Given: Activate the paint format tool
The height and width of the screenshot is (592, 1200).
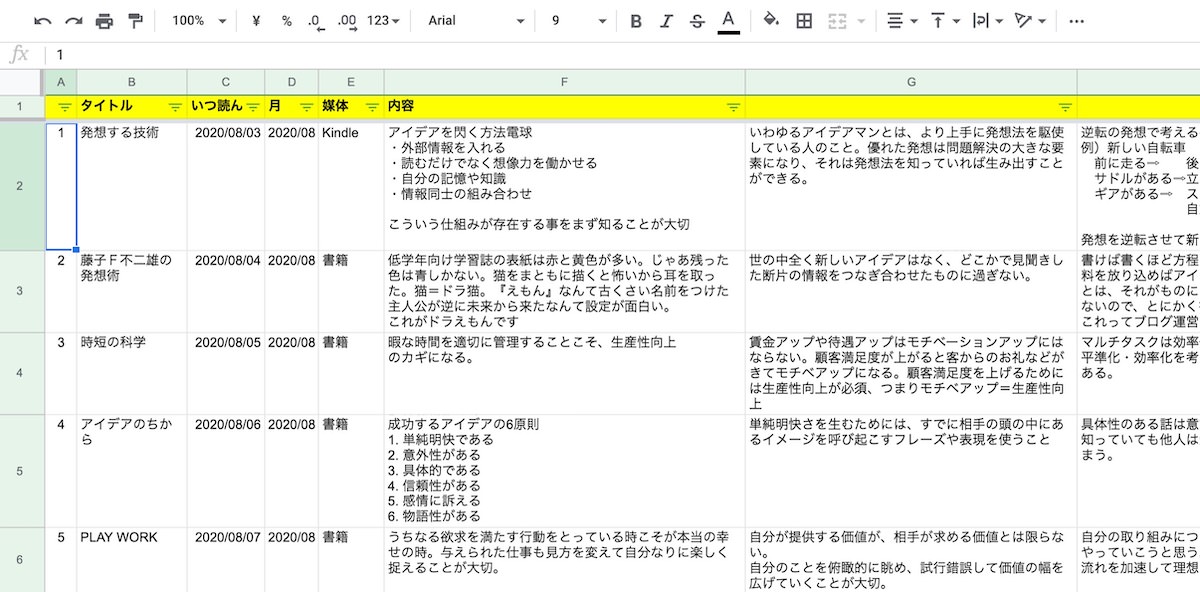Looking at the screenshot, I should [135, 21].
